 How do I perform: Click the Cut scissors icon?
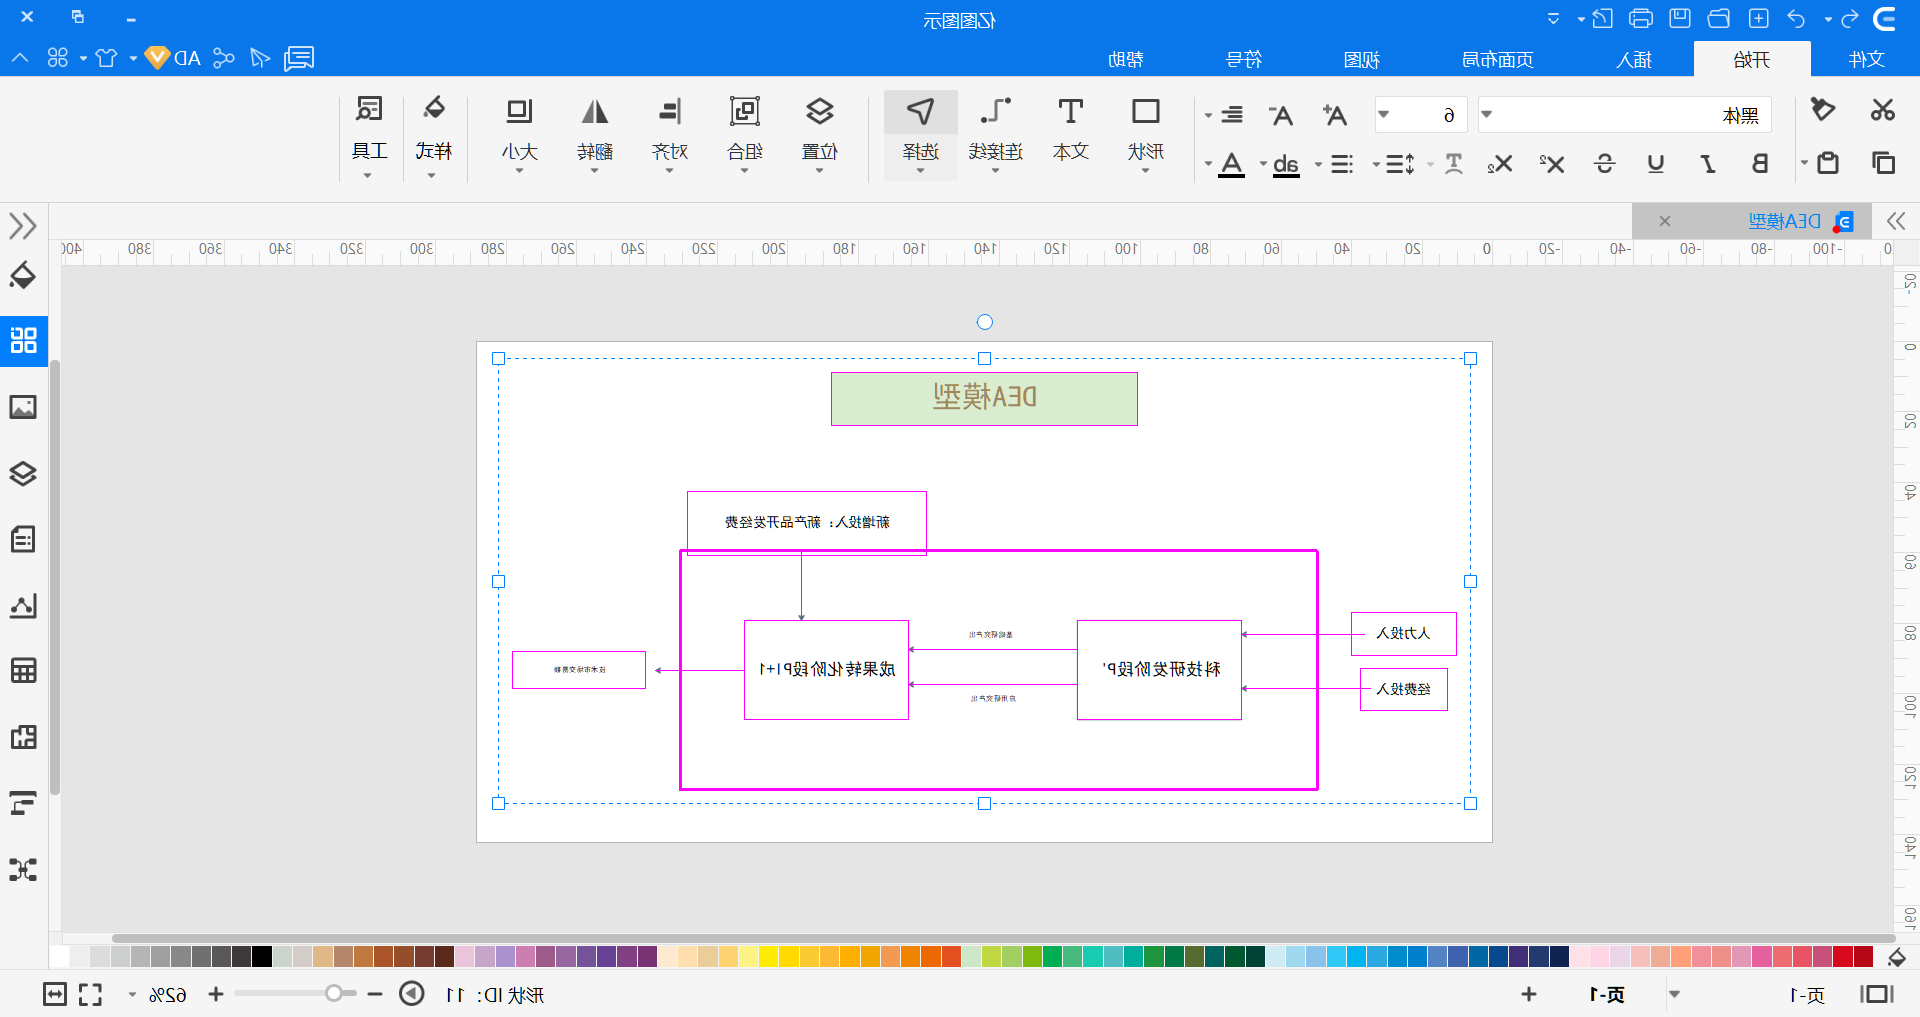(1883, 109)
